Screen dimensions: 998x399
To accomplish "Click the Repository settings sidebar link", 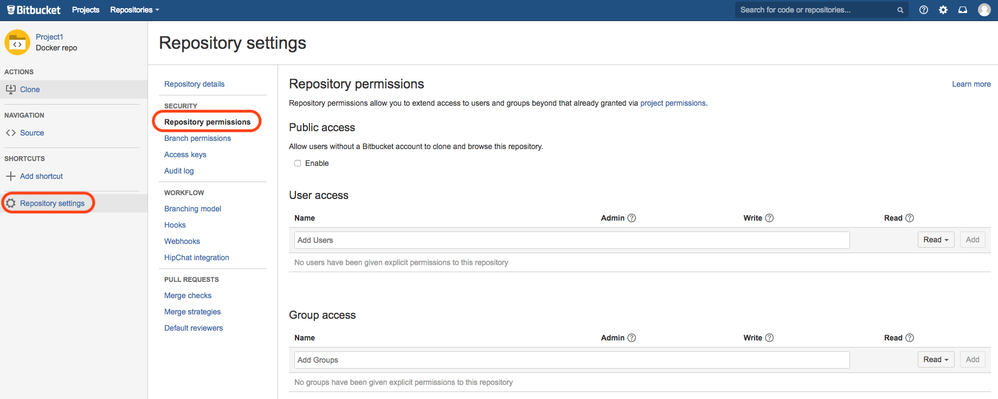I will tap(52, 204).
